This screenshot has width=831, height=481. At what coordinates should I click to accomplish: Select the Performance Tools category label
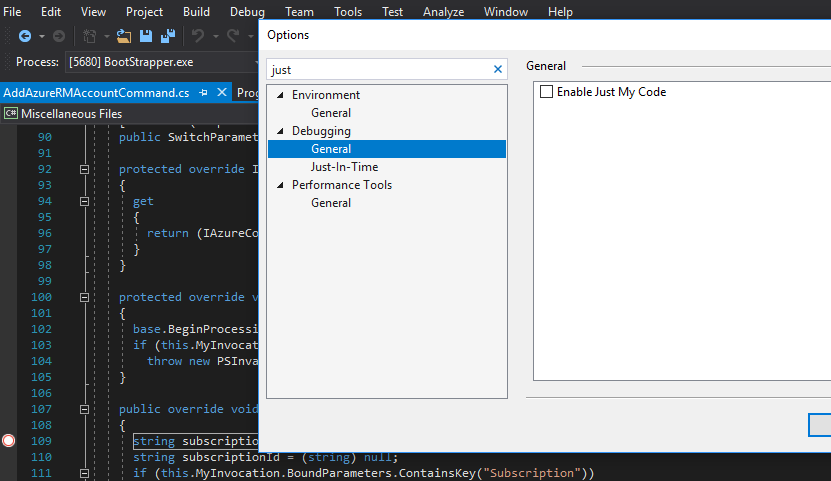pos(342,185)
